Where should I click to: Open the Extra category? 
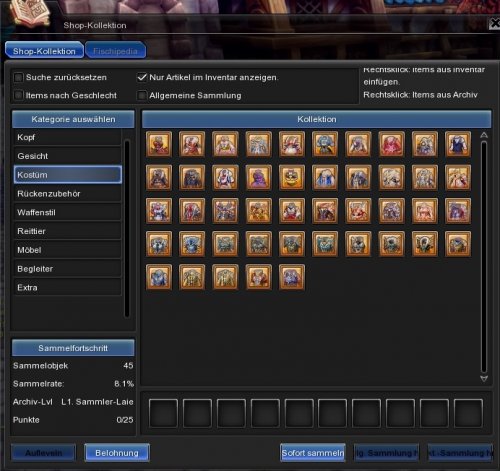click(67, 287)
